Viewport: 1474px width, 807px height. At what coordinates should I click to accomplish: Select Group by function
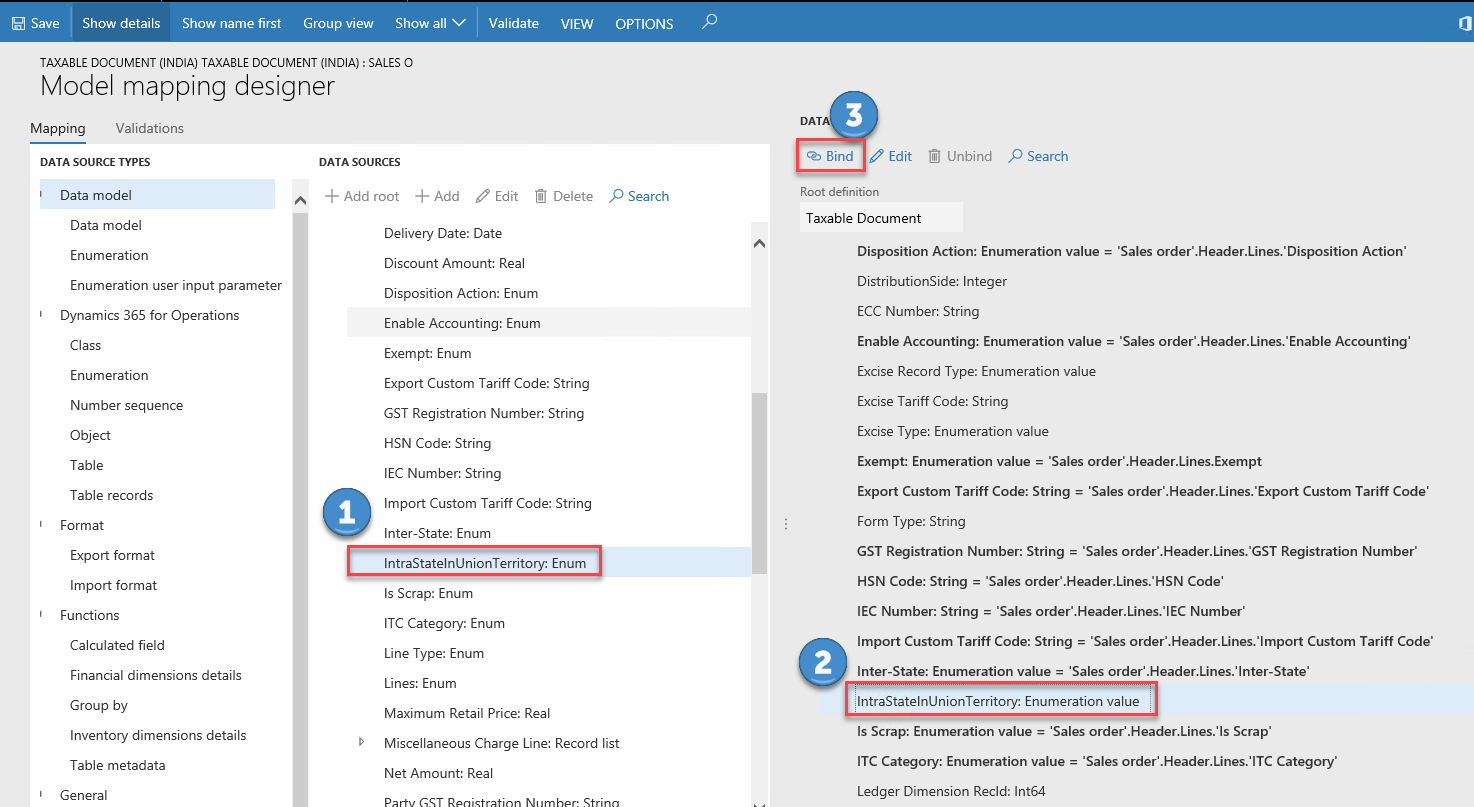point(99,705)
